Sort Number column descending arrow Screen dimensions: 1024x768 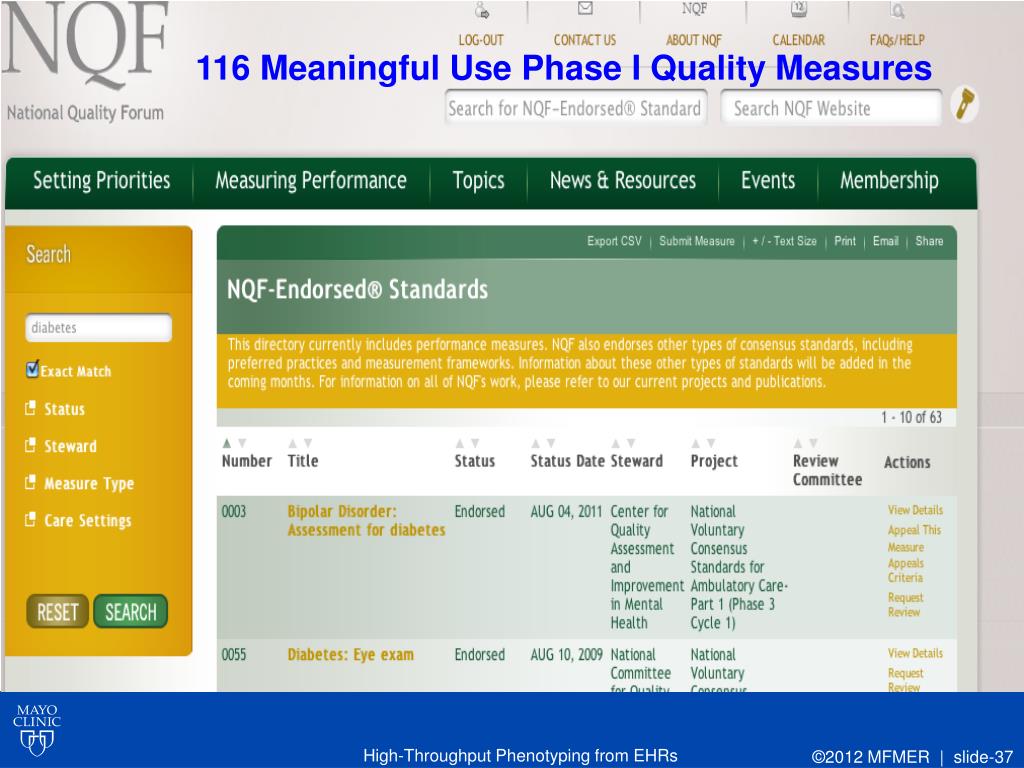pyautogui.click(x=242, y=443)
